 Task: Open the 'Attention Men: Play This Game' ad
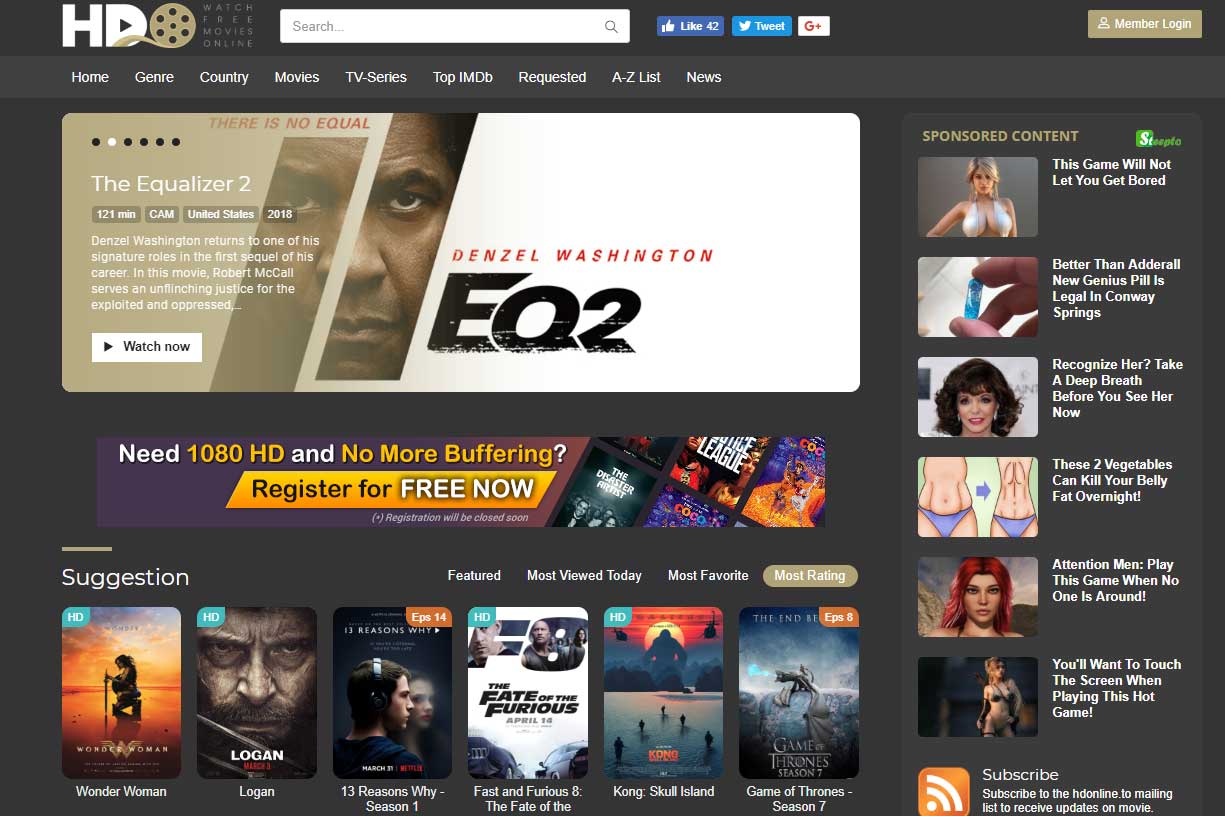pos(1115,580)
